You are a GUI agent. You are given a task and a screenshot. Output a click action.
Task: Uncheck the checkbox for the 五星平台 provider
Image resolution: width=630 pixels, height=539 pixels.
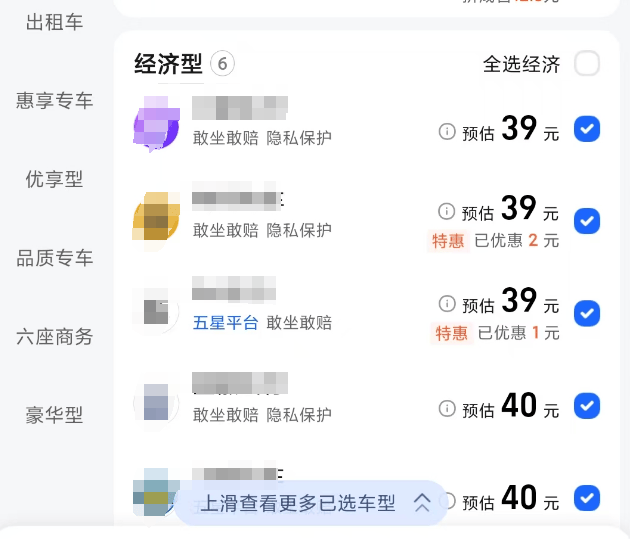(587, 314)
